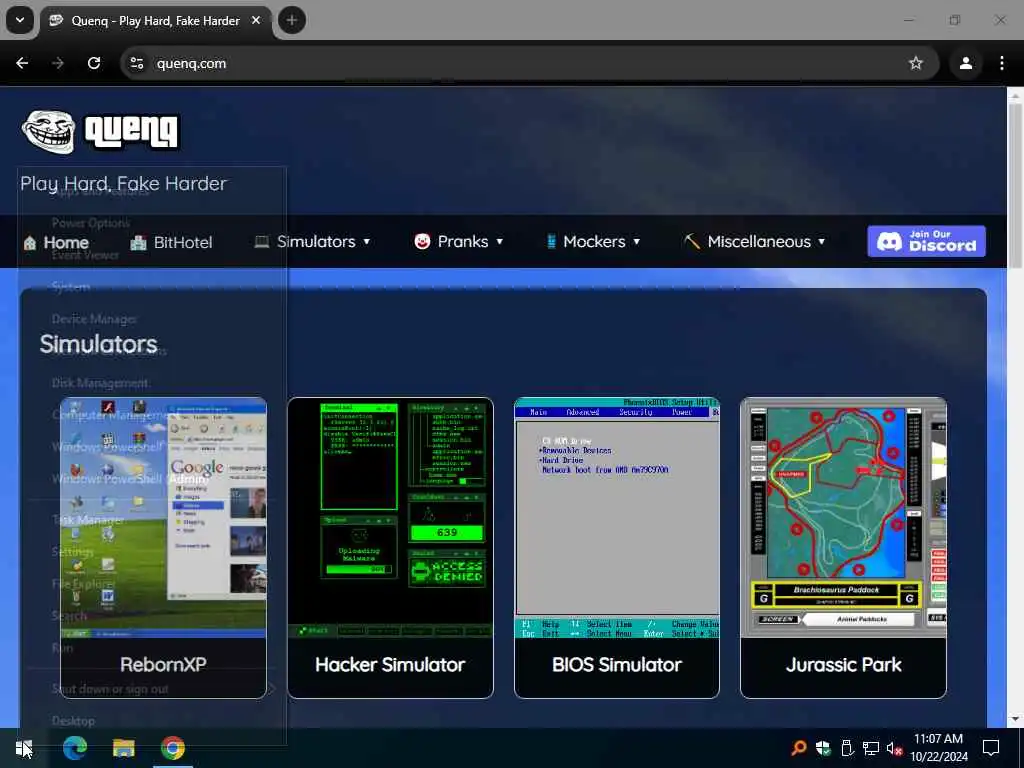1024x768 pixels.
Task: Click the orange magnifier tray icon
Action: click(x=799, y=748)
